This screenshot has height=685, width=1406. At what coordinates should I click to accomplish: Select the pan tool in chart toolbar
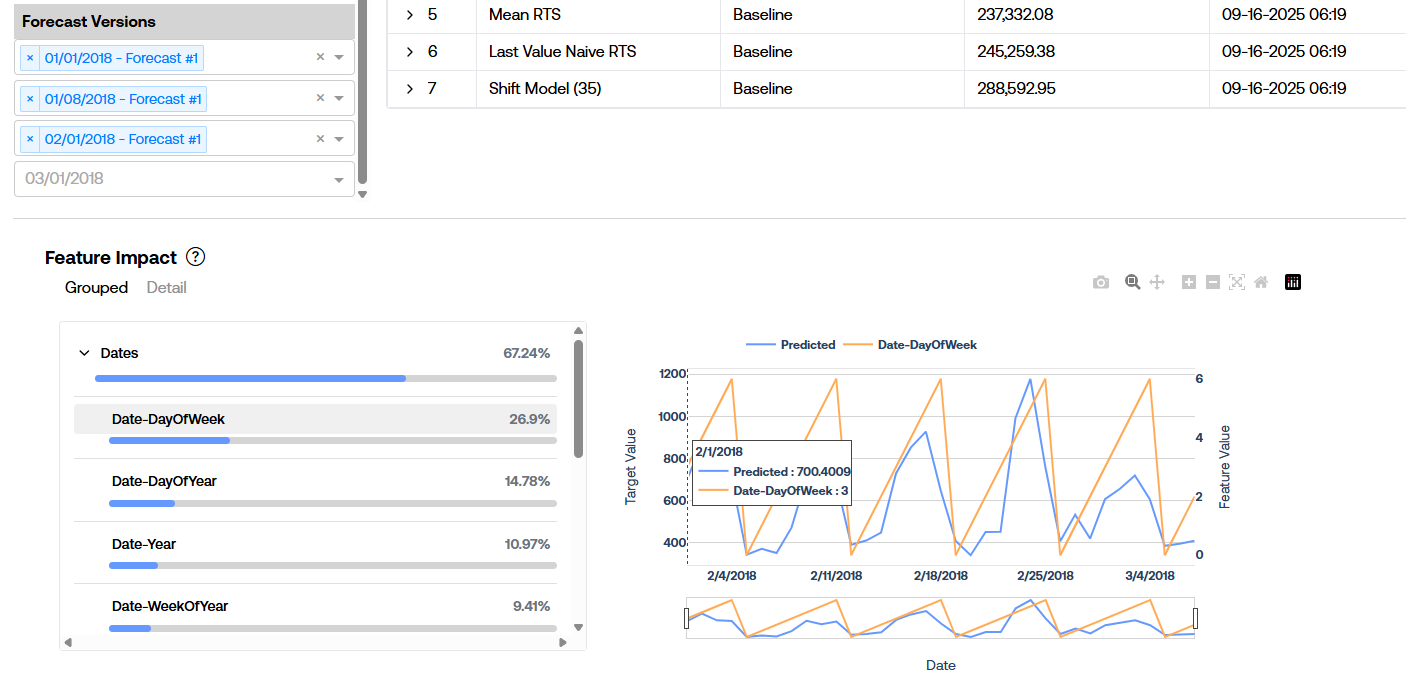click(1157, 283)
